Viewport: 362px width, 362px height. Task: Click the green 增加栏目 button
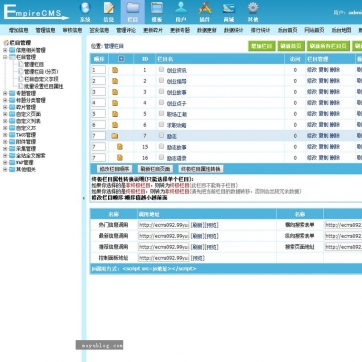pos(262,46)
